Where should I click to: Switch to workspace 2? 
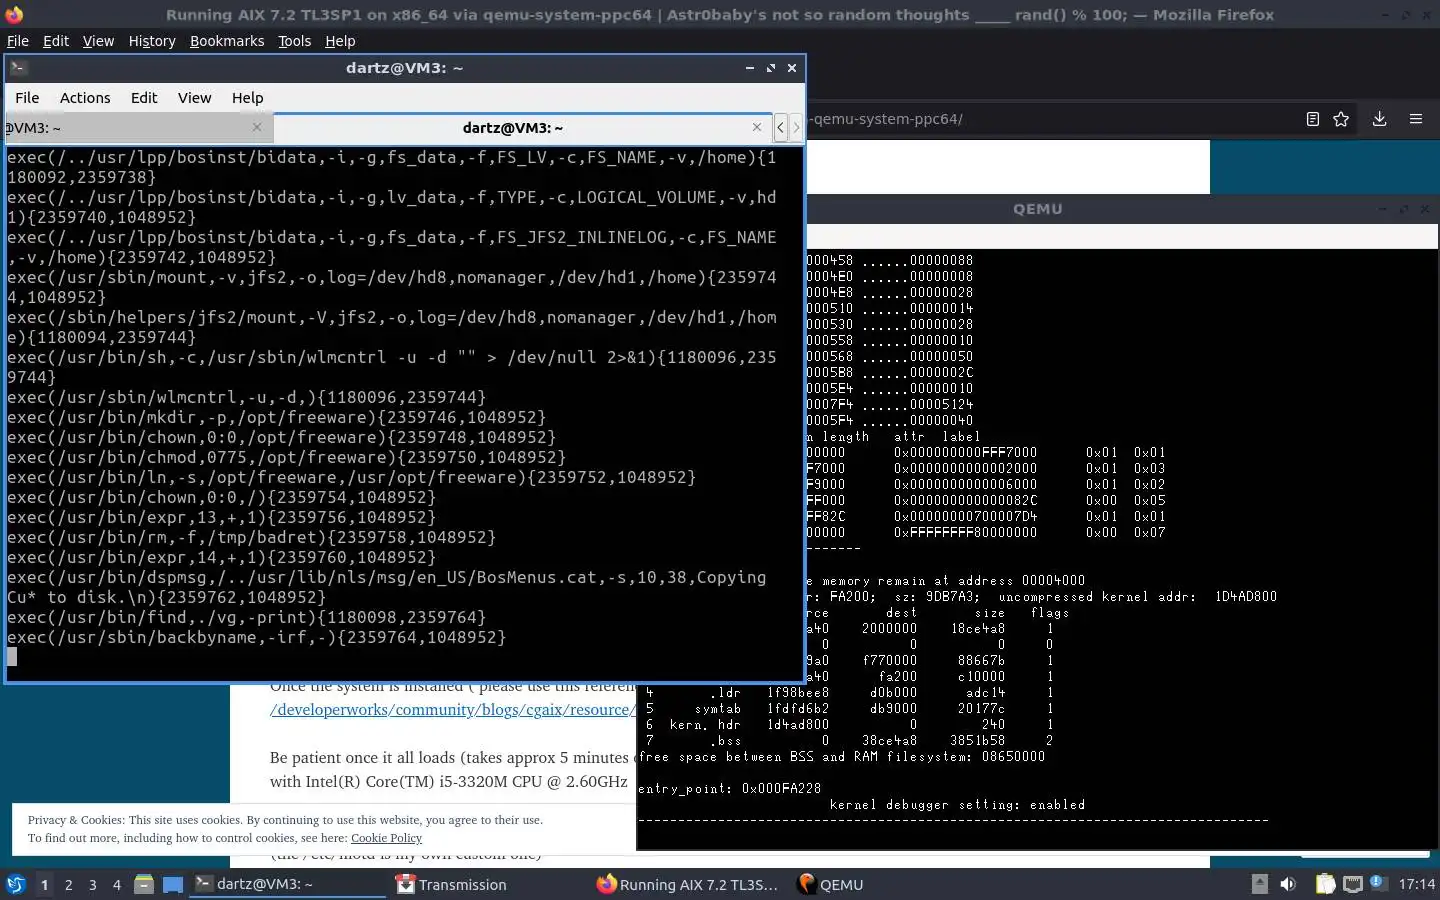coord(68,884)
